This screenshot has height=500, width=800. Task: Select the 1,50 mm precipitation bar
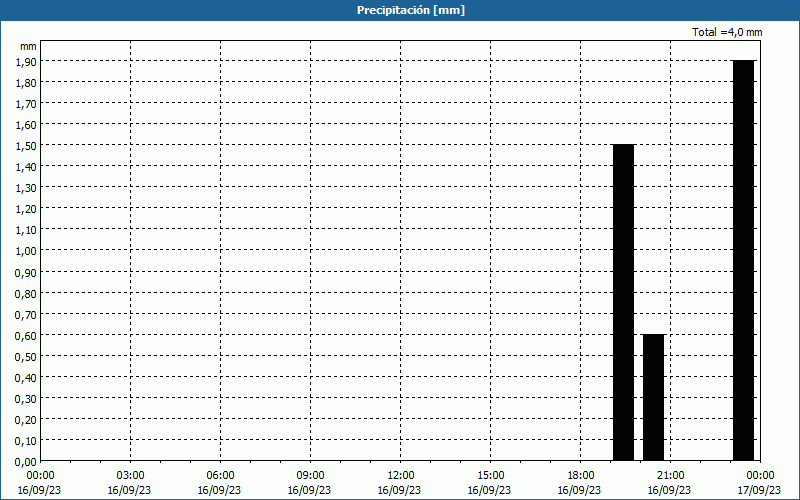click(x=623, y=303)
